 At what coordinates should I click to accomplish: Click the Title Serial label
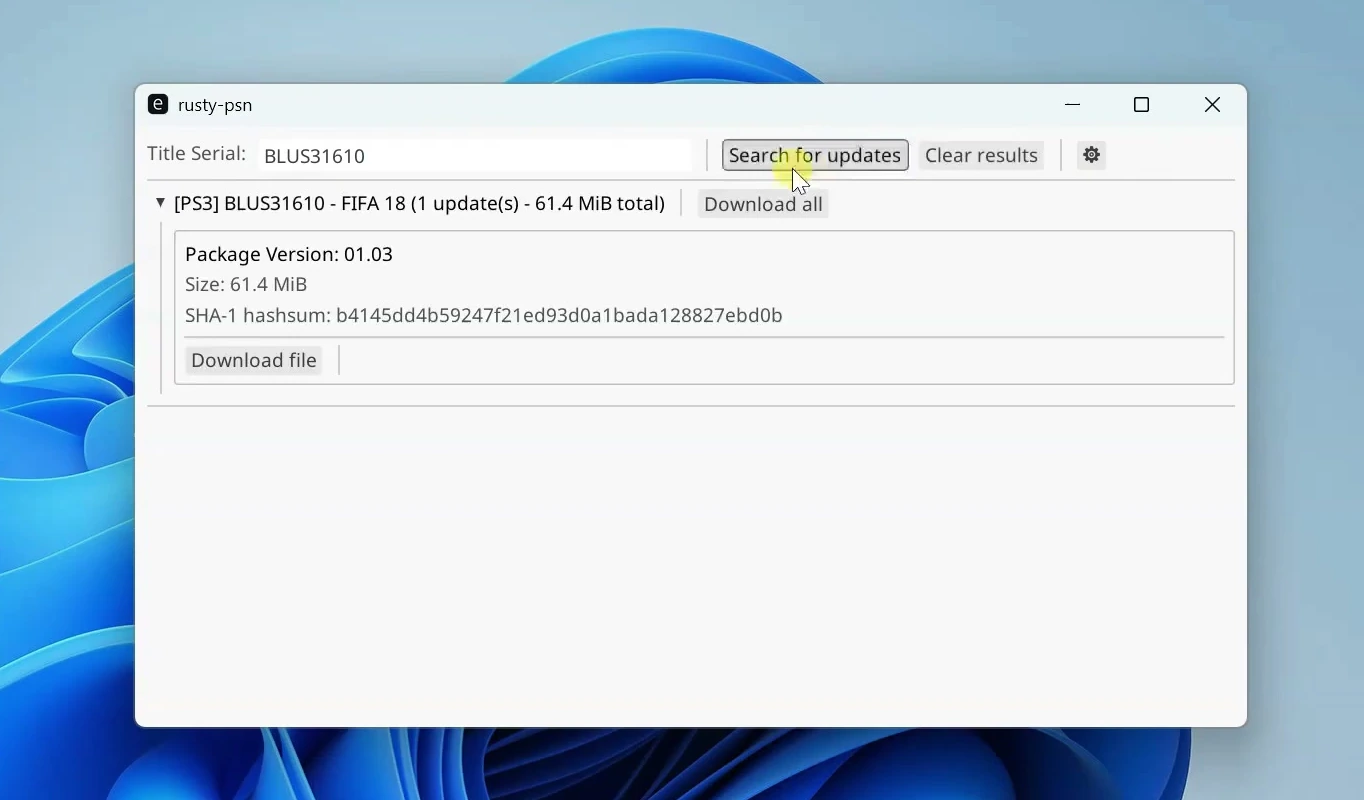(x=196, y=154)
